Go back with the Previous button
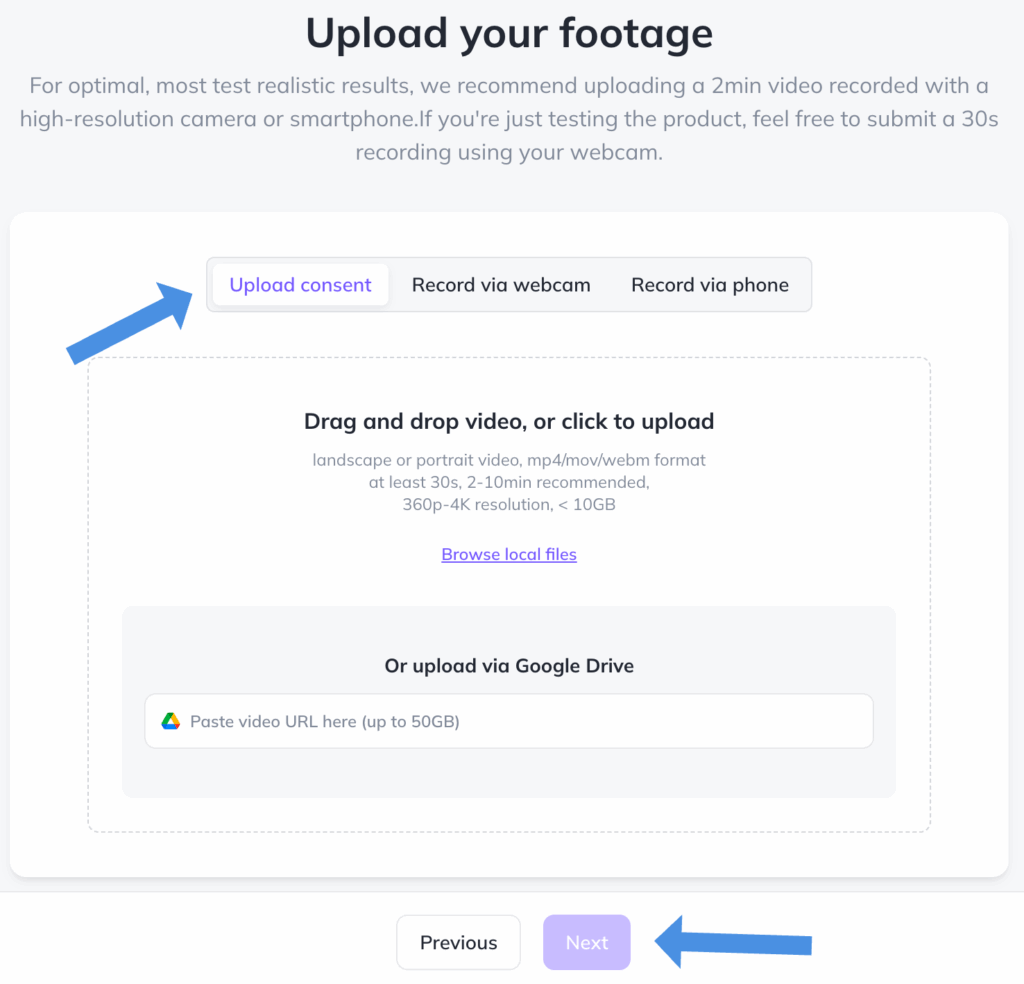This screenshot has height=984, width=1024. click(x=458, y=942)
